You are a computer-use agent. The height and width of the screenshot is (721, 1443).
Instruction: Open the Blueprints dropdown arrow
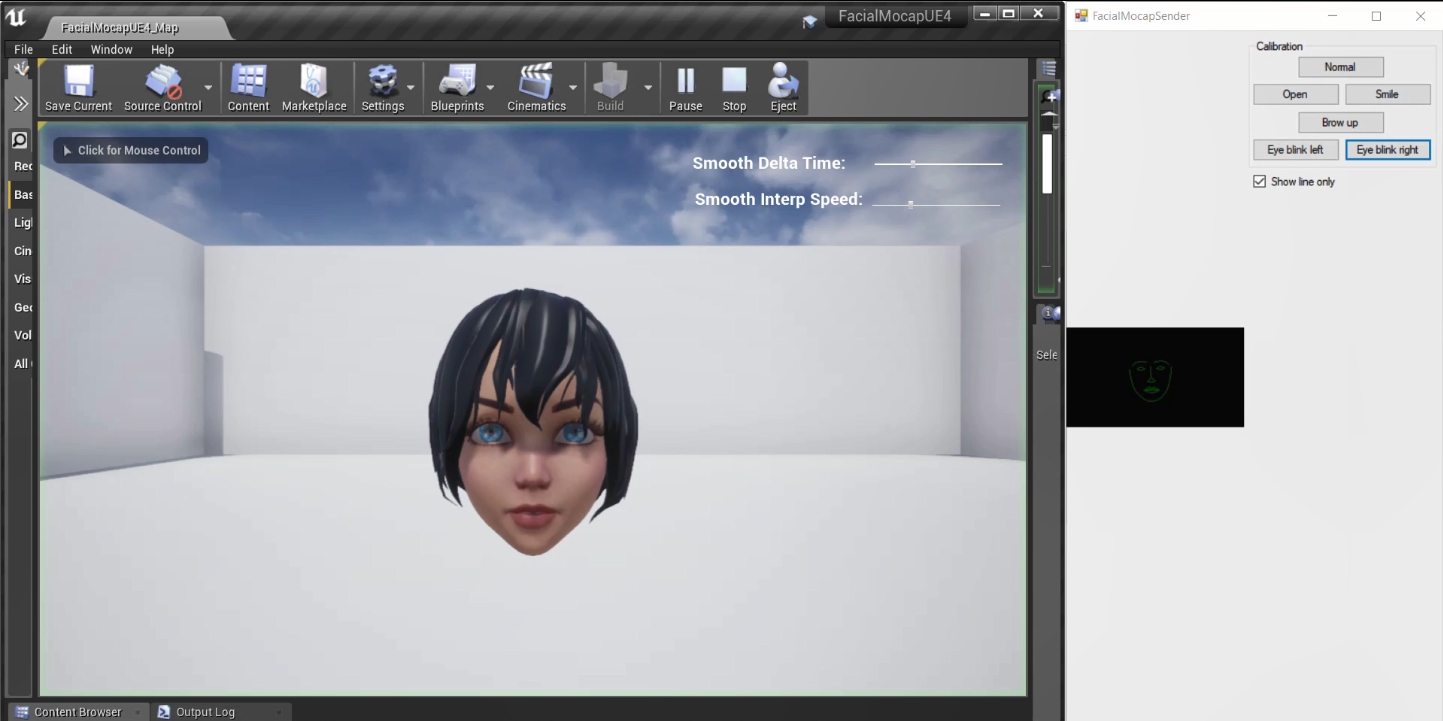click(x=490, y=87)
